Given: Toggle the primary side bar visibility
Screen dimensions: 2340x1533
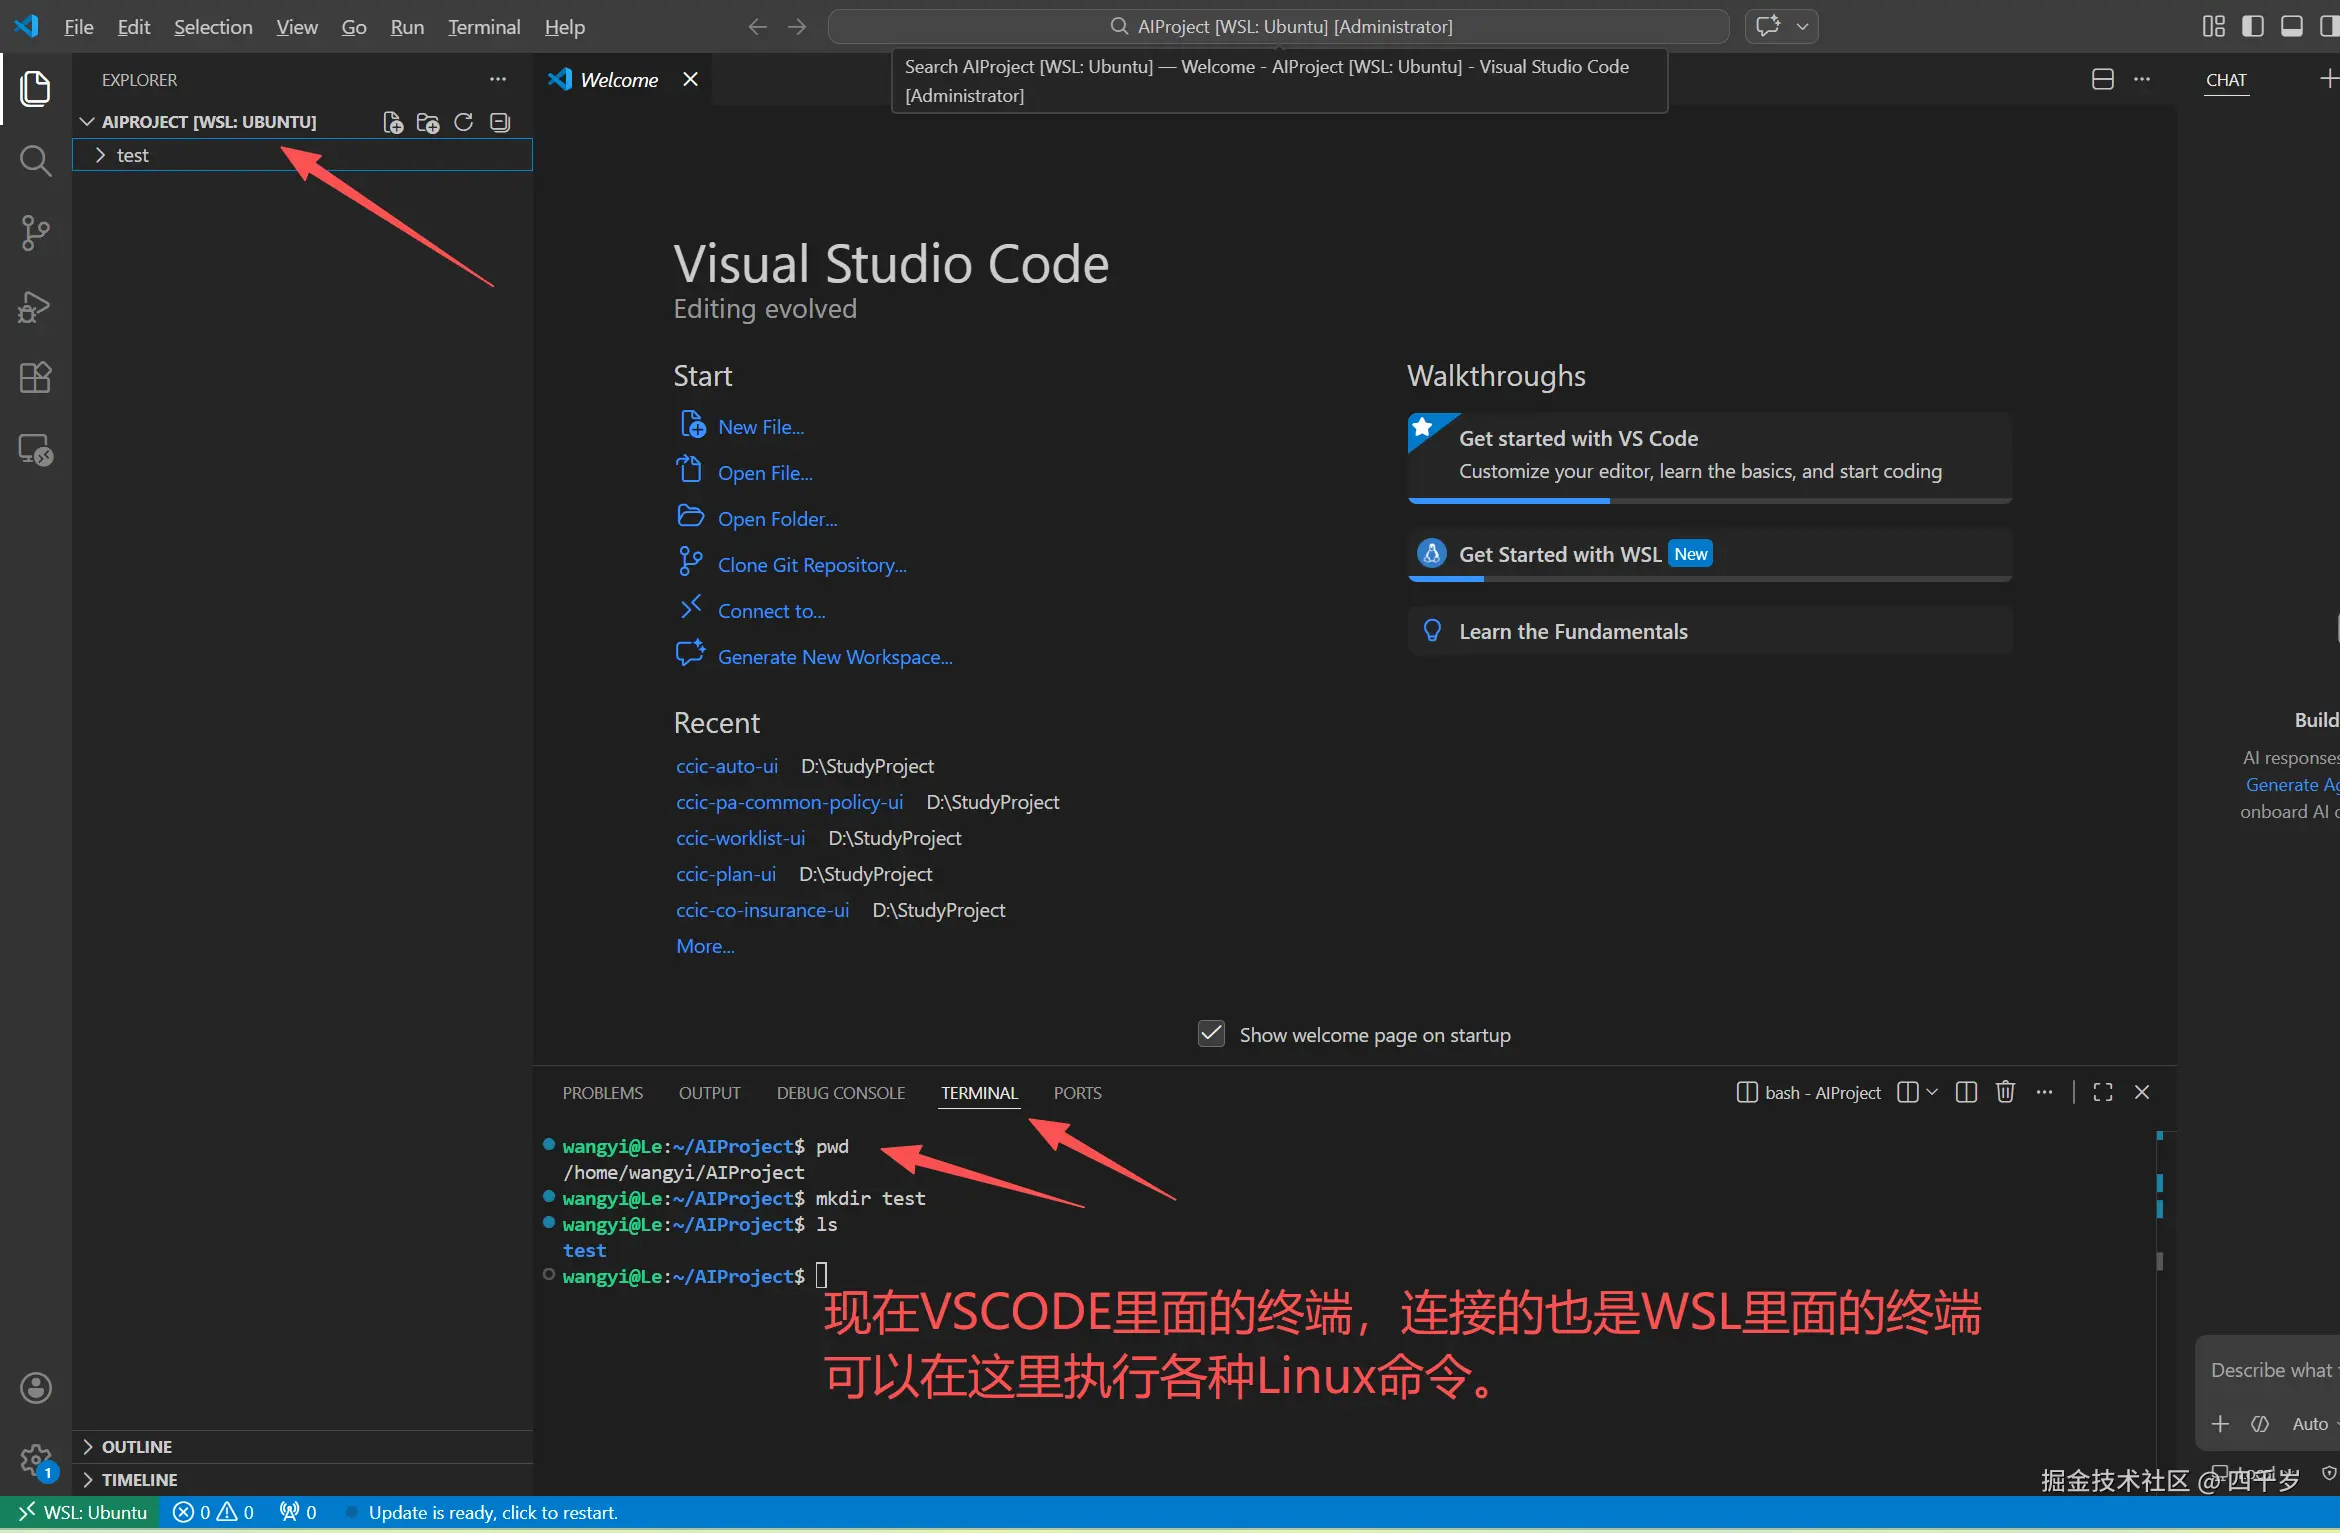Looking at the screenshot, I should tap(2252, 26).
